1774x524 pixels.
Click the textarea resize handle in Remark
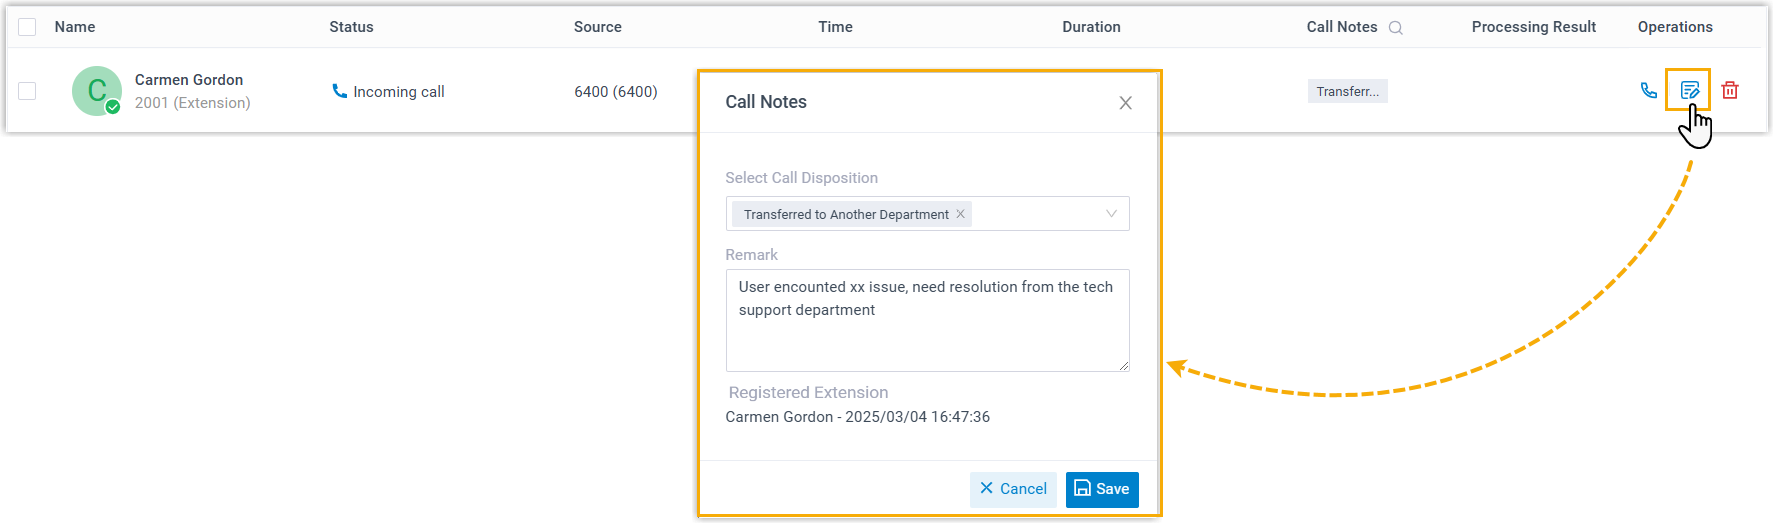pyautogui.click(x=1124, y=366)
